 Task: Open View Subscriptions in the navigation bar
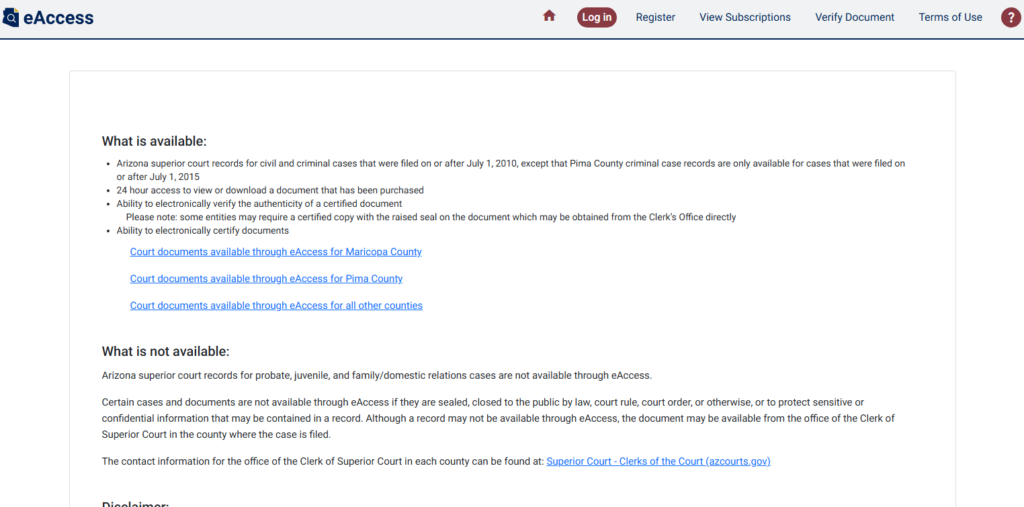744,17
